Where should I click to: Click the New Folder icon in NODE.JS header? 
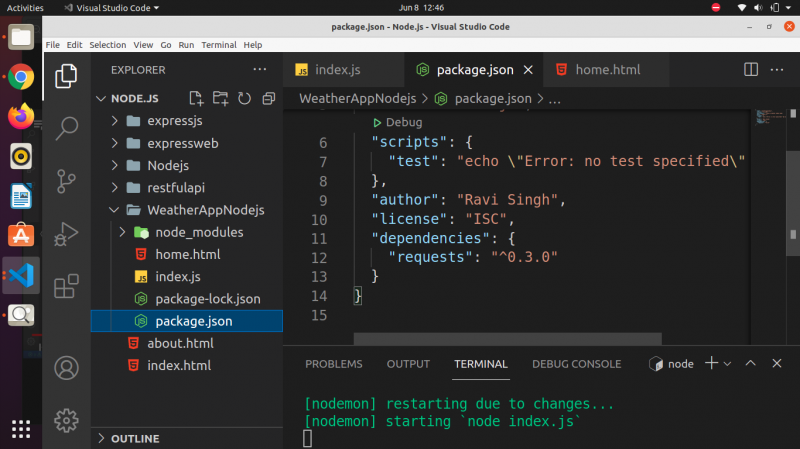click(x=220, y=98)
